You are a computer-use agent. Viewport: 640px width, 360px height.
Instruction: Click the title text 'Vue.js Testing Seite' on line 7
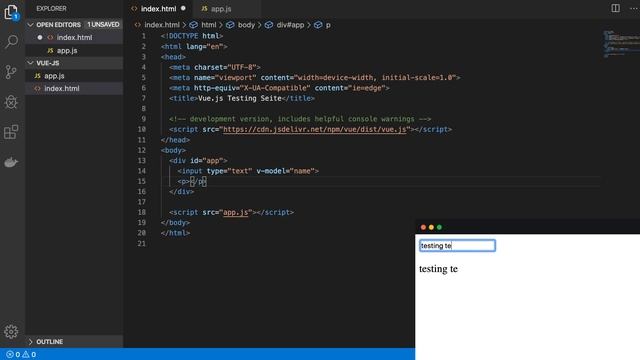(240, 98)
